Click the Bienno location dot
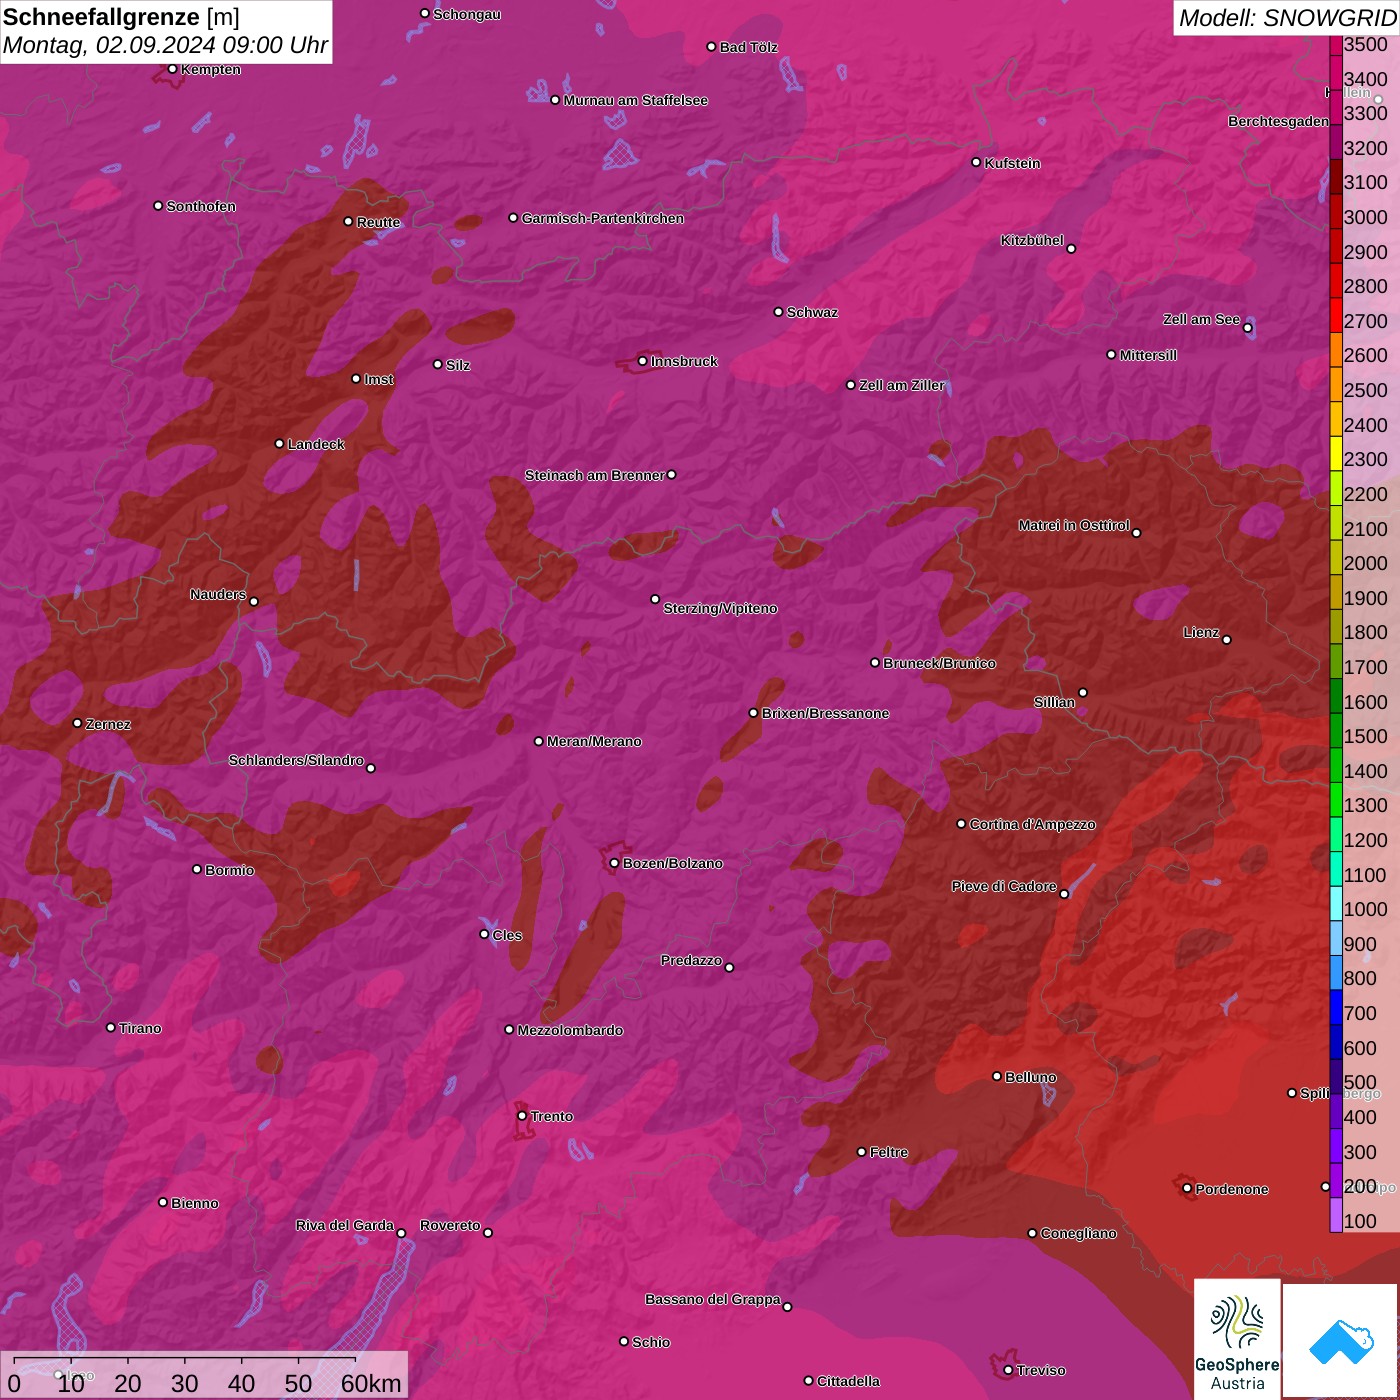The image size is (1400, 1400). click(x=163, y=1202)
